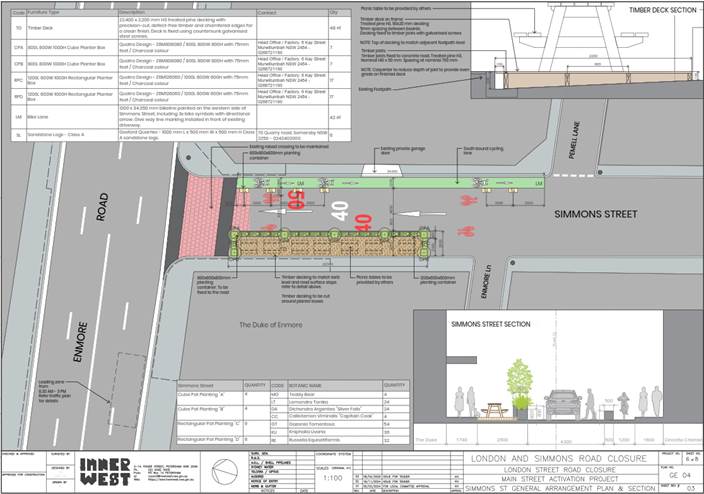The height and width of the screenshot is (494, 704).
Task: Select the white 40 speed marking on road
Action: (341, 211)
